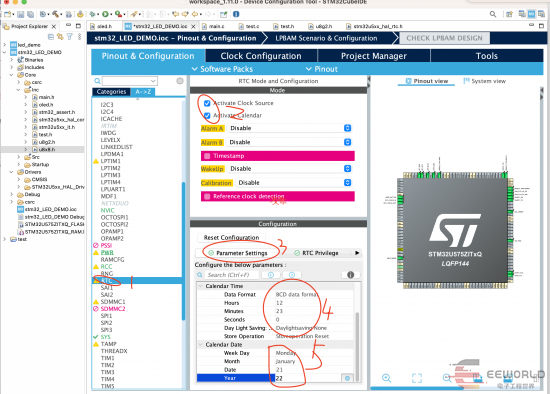Switch to the Clock Configuration tab
This screenshot has height=394, width=550.
pyautogui.click(x=261, y=56)
